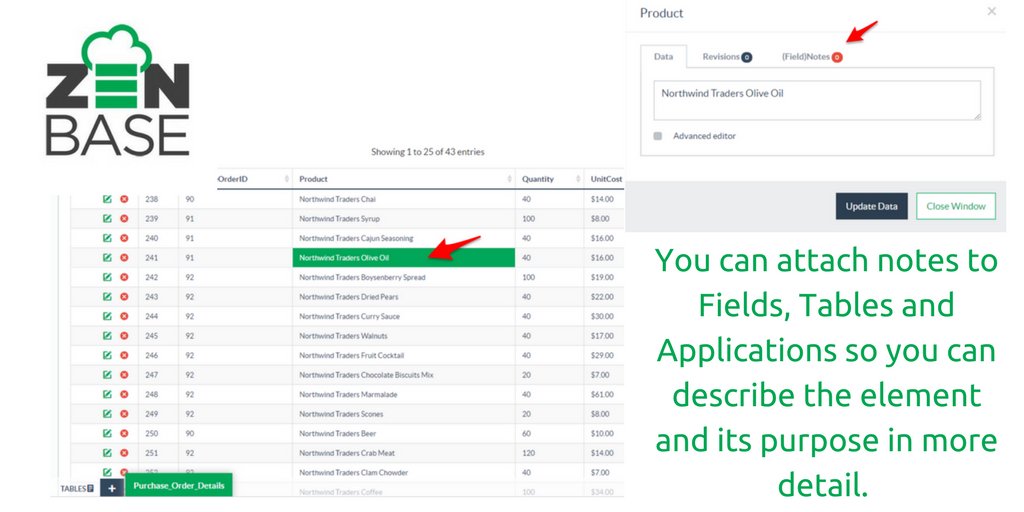Select the Northwind Traders Marmalade cell
1024x512 pixels.
(404, 394)
